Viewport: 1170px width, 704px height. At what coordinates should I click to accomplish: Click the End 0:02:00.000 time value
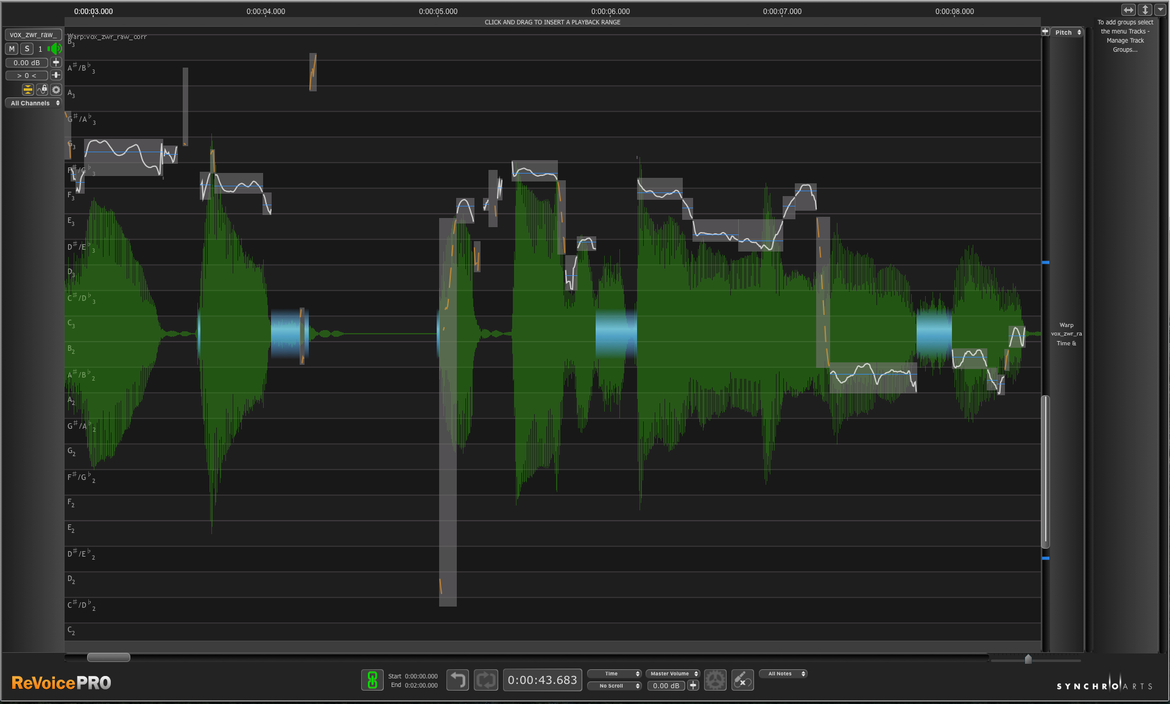coord(421,685)
